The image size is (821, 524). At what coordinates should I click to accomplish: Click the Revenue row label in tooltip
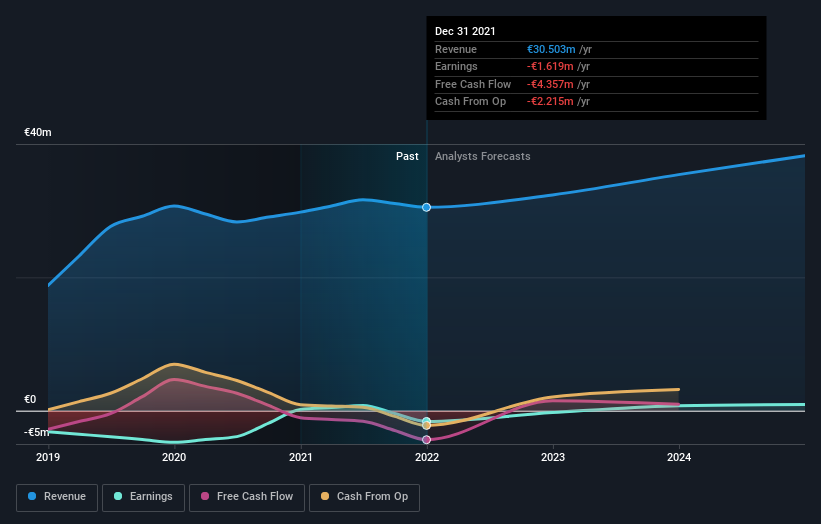coord(456,49)
